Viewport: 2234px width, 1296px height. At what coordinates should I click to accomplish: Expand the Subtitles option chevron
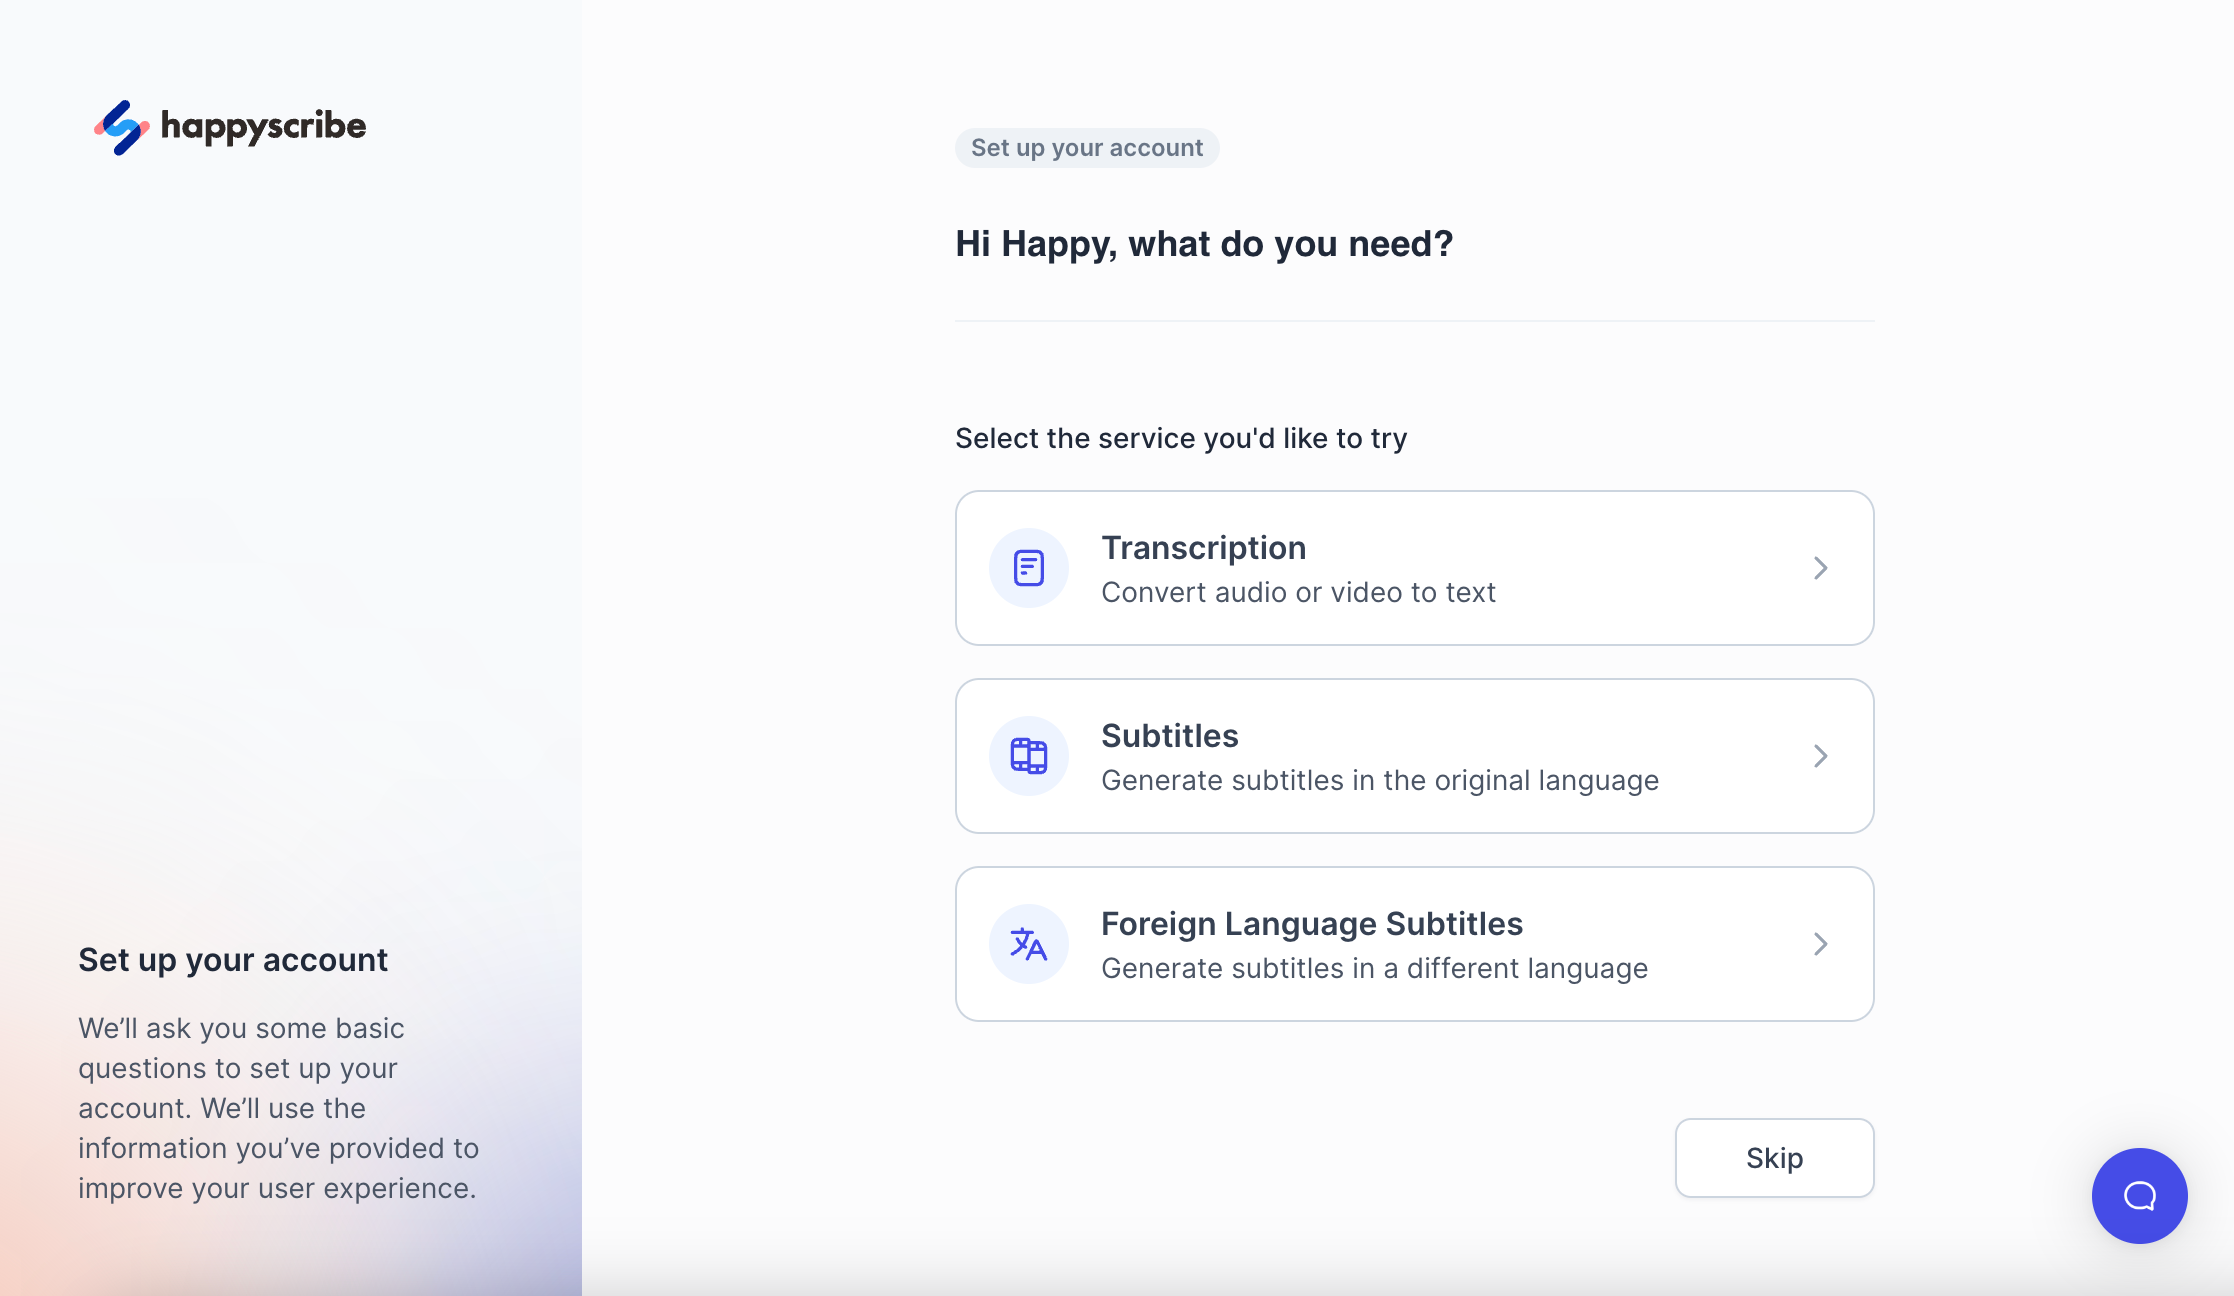pyautogui.click(x=1820, y=756)
